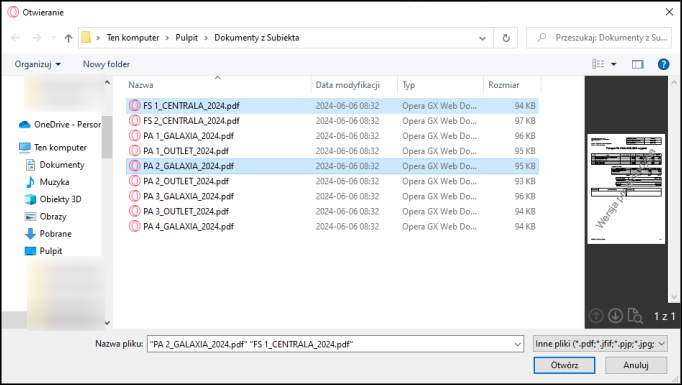Select 'Ten komputer' in navigation tree

[53, 147]
